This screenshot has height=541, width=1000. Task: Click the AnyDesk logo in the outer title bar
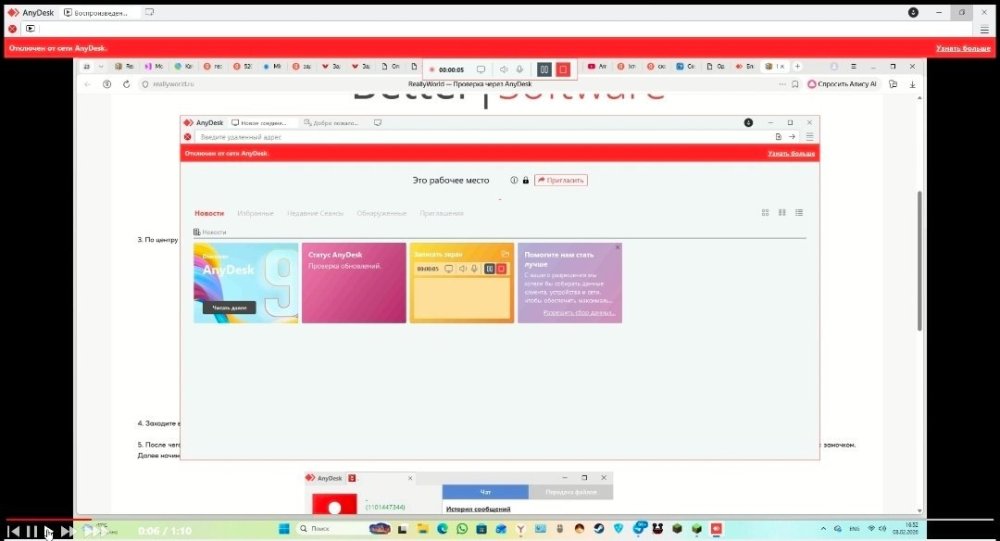pos(13,12)
